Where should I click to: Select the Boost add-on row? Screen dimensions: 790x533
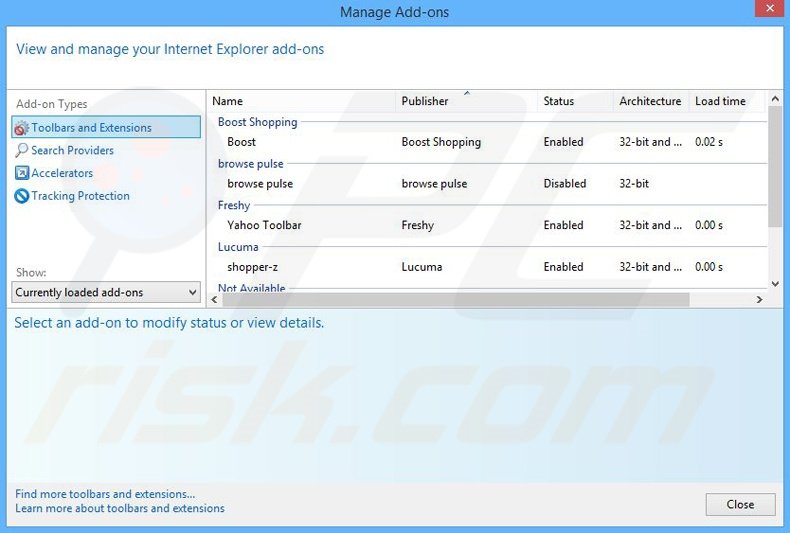pyautogui.click(x=488, y=142)
